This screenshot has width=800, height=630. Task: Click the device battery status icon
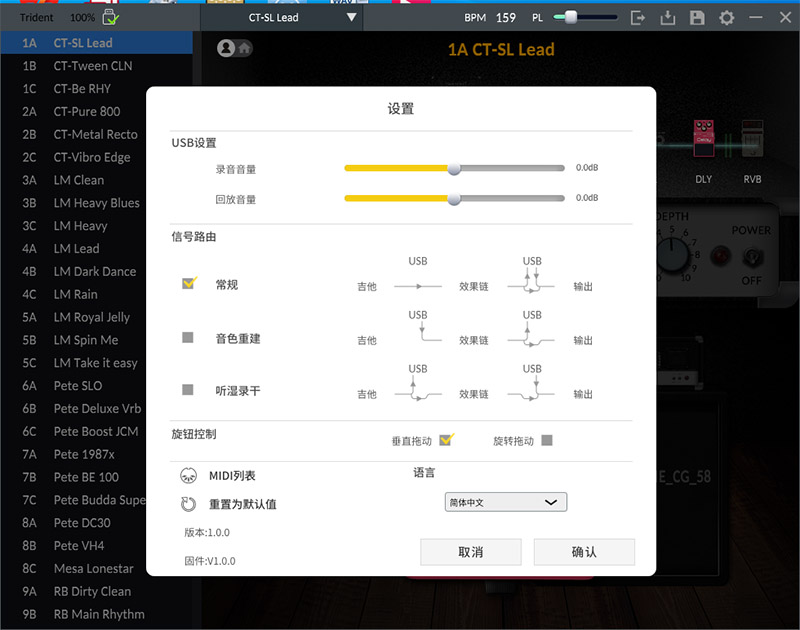pos(111,17)
